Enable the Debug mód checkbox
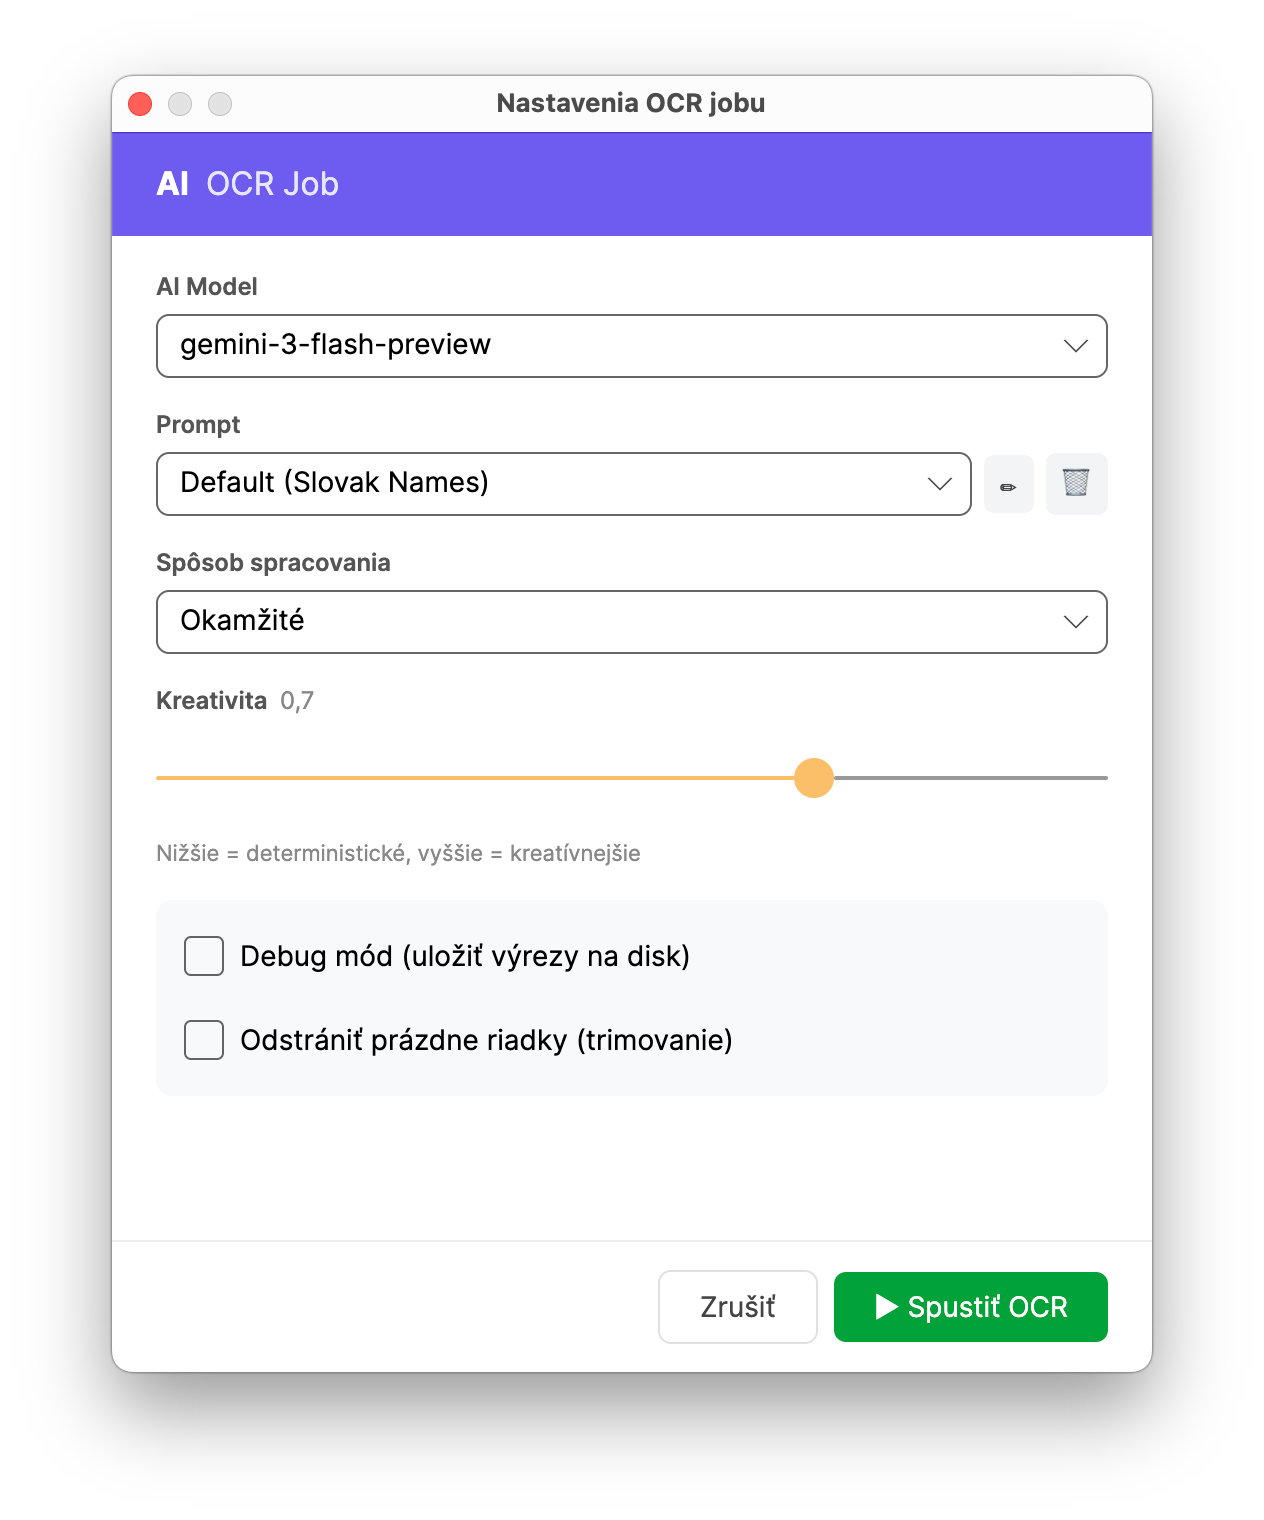Viewport: 1264px width, 1520px height. tap(204, 956)
